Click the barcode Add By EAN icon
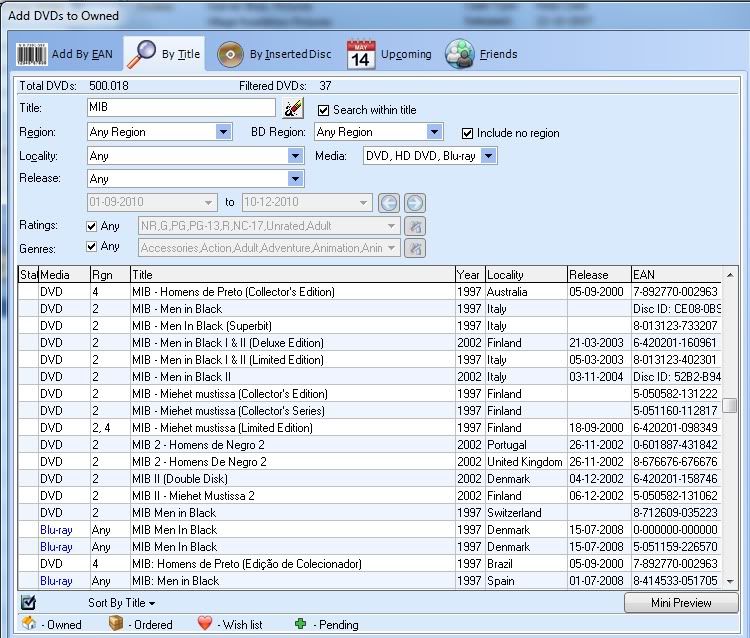The image size is (750, 638). (x=32, y=54)
